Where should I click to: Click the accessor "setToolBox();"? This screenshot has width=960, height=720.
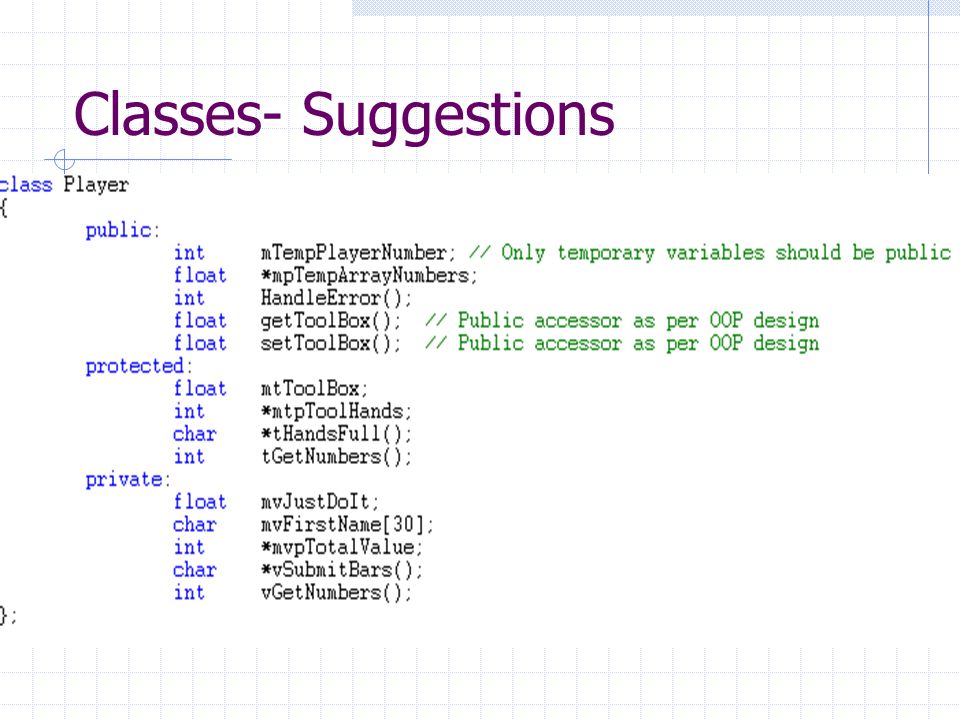[331, 343]
